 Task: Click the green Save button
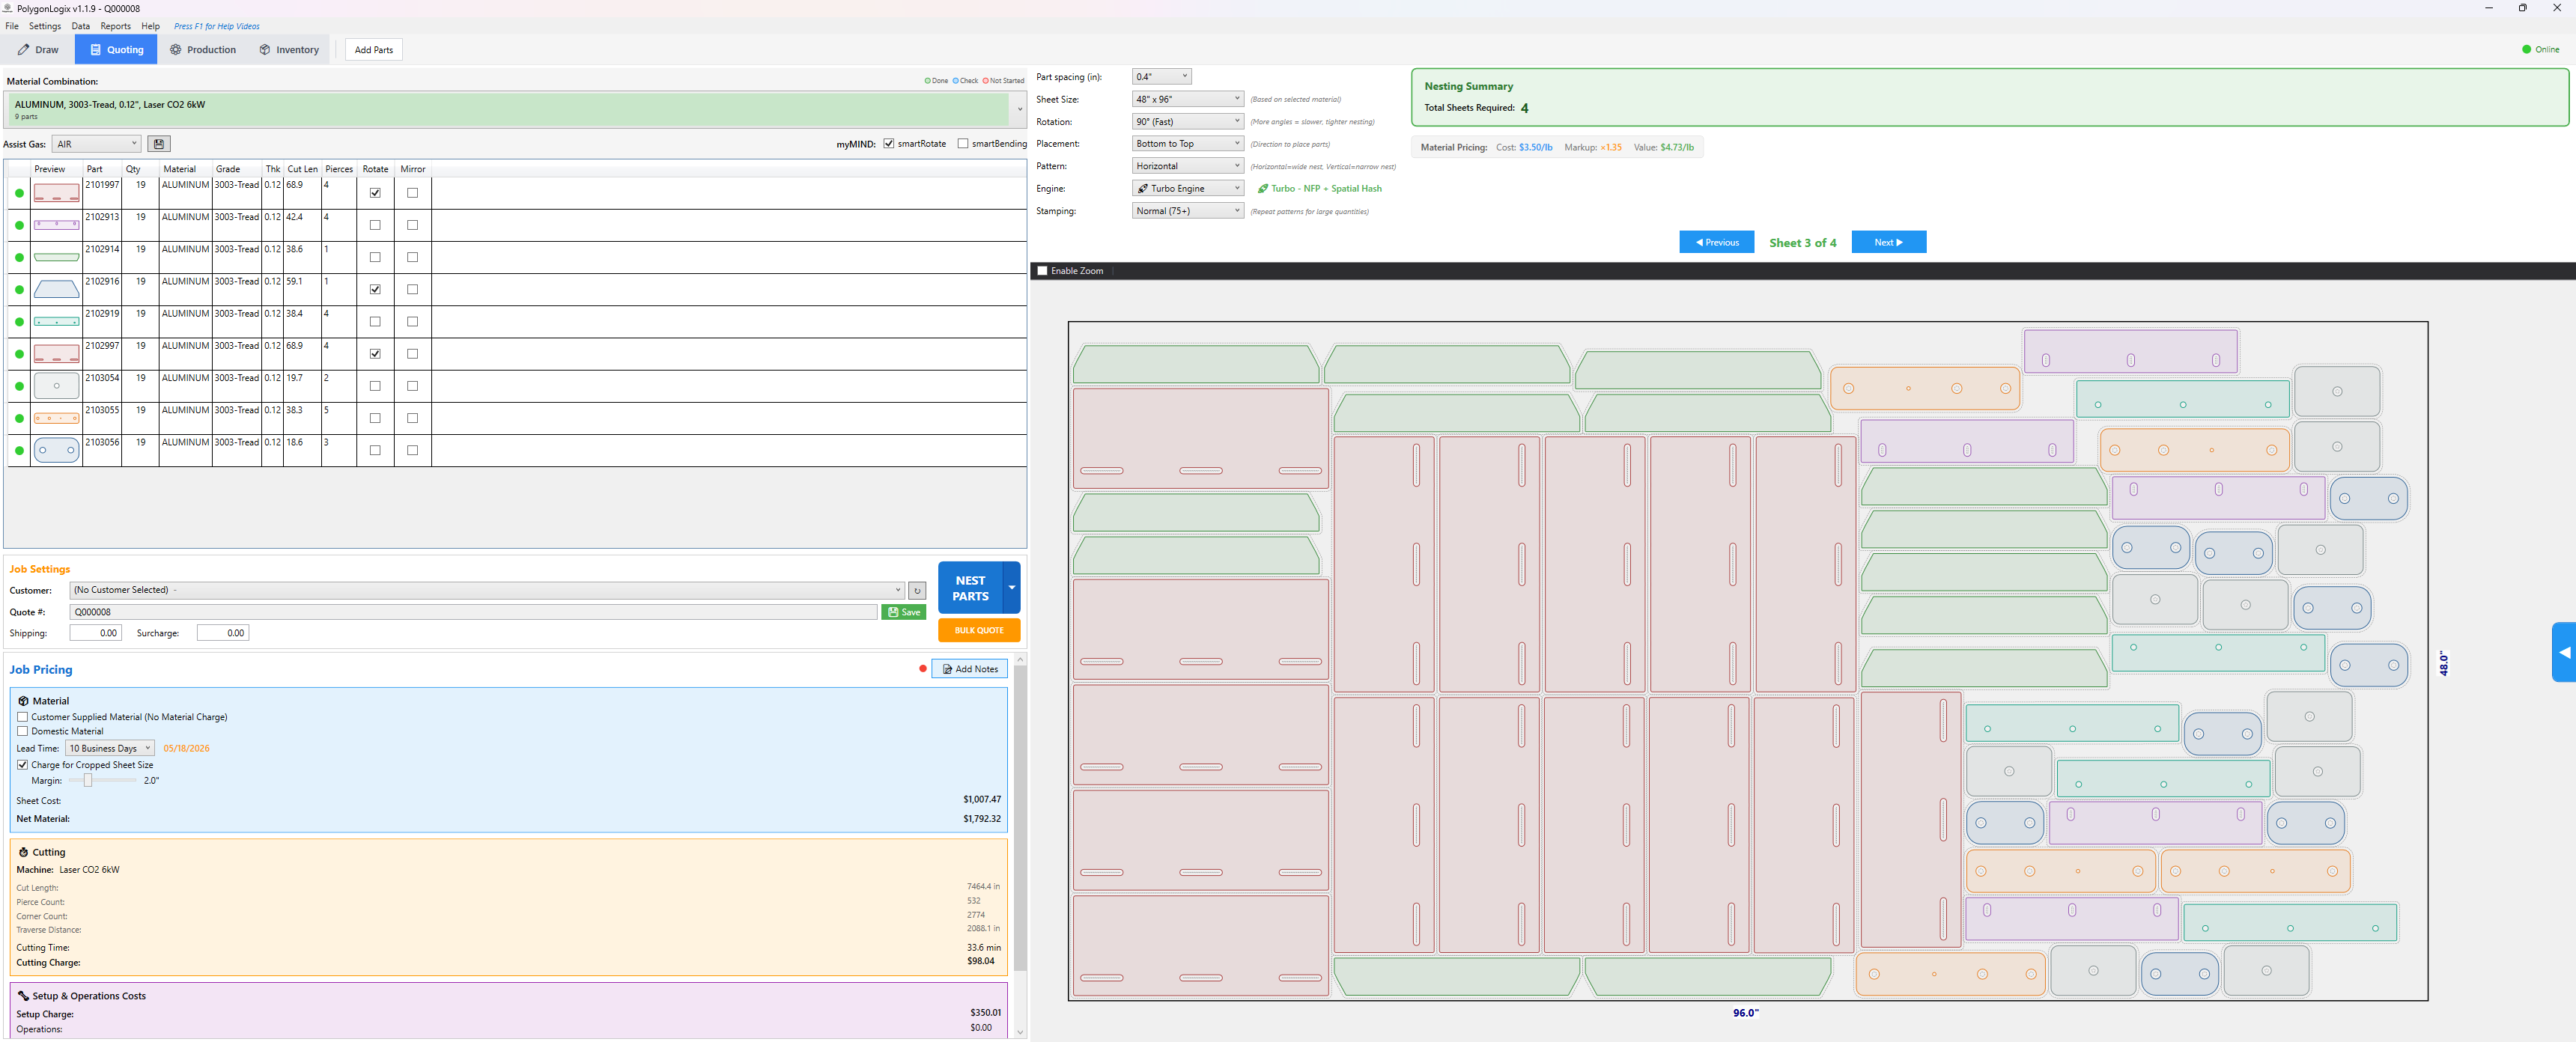click(x=904, y=612)
